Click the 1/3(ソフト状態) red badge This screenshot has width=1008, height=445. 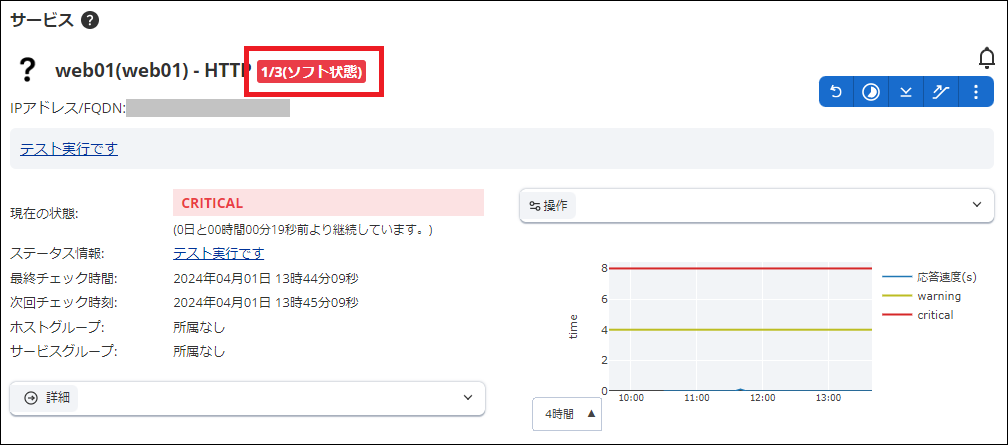pyautogui.click(x=311, y=72)
